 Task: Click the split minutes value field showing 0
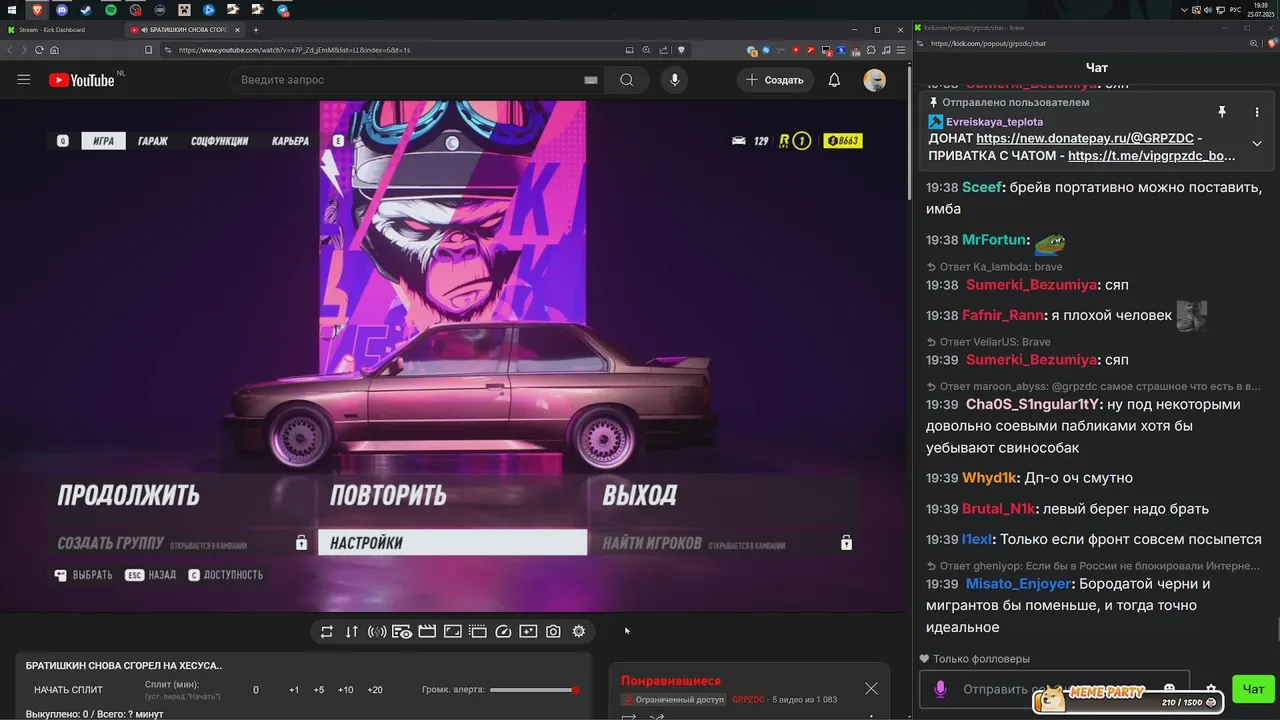pos(256,690)
